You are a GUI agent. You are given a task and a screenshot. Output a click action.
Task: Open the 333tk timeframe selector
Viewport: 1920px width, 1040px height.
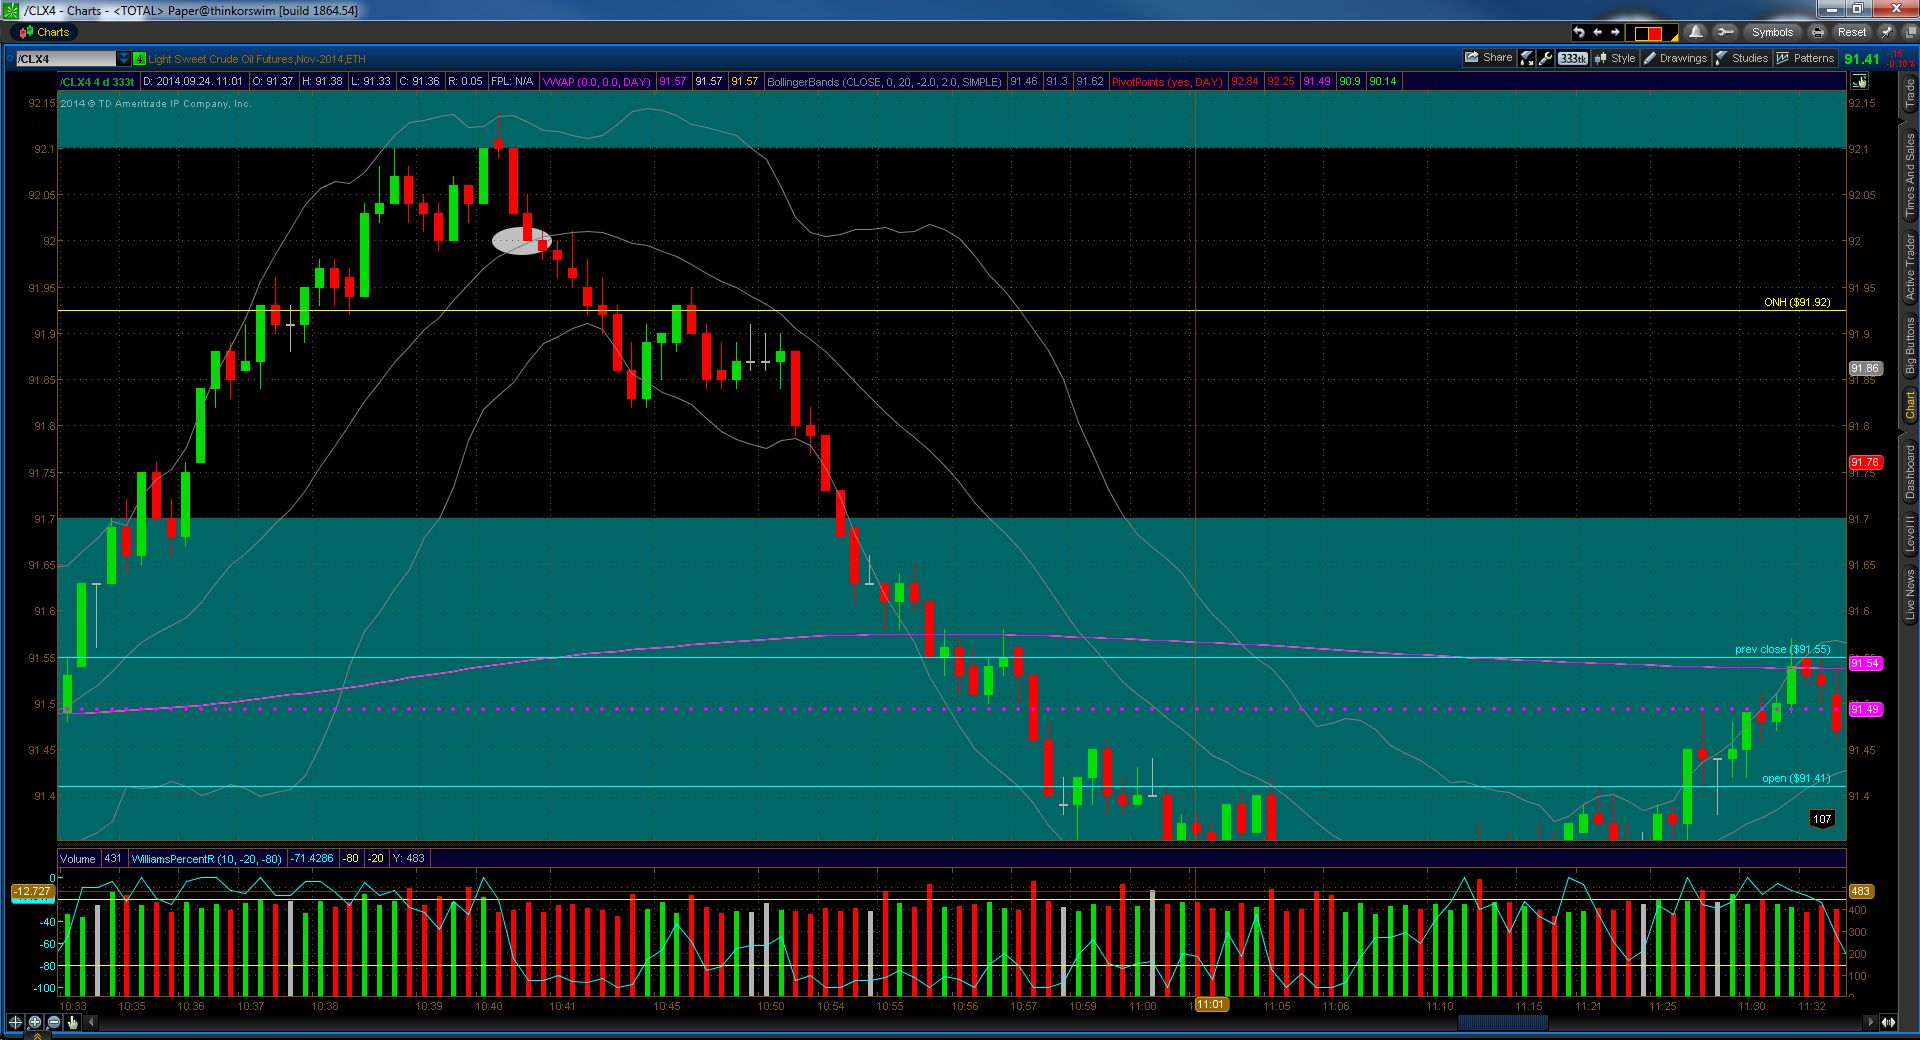click(1573, 58)
